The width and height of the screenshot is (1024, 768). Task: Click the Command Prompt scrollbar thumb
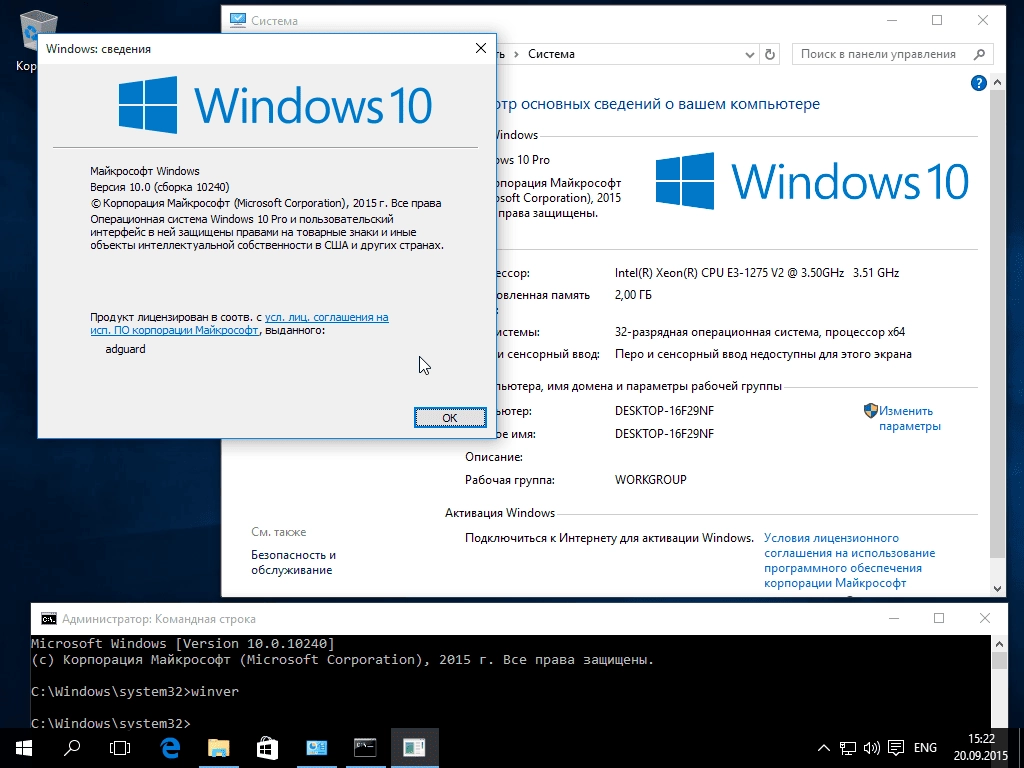click(999, 660)
